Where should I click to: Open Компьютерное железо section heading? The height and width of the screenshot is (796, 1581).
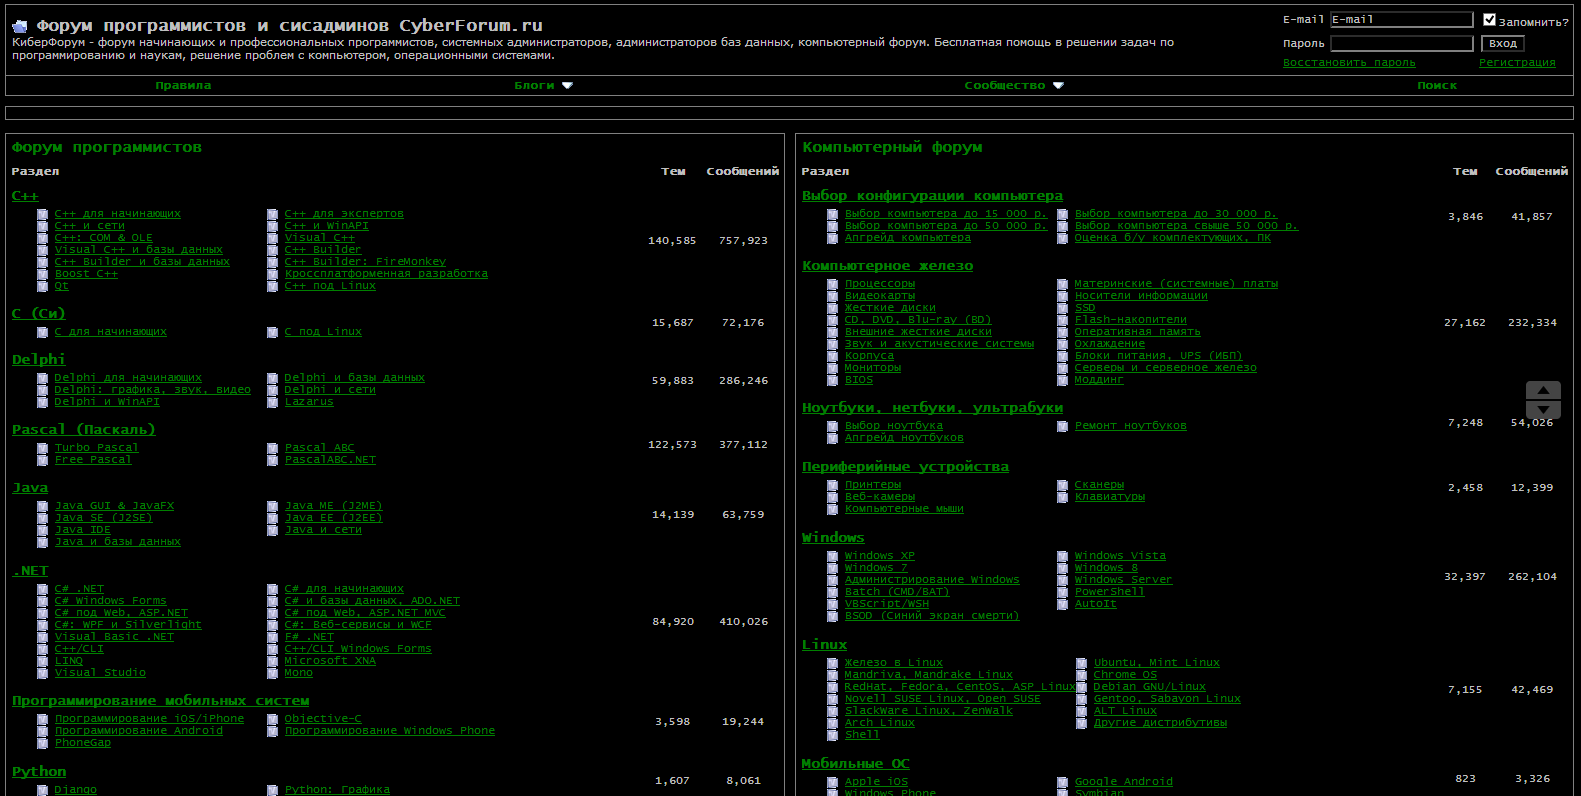click(x=887, y=266)
